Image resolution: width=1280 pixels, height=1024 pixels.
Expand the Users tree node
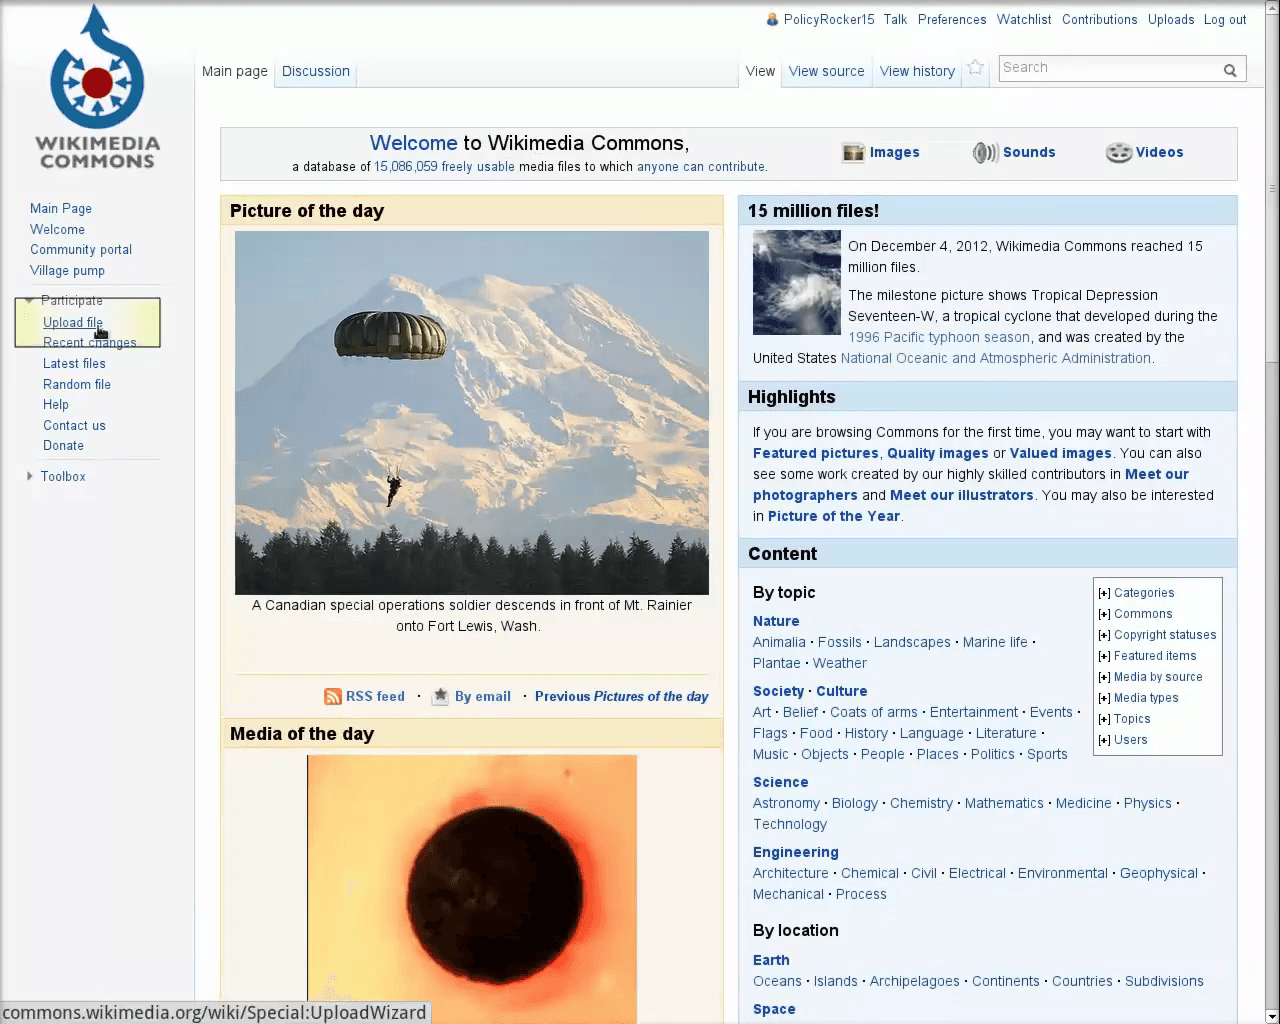pyautogui.click(x=1104, y=740)
